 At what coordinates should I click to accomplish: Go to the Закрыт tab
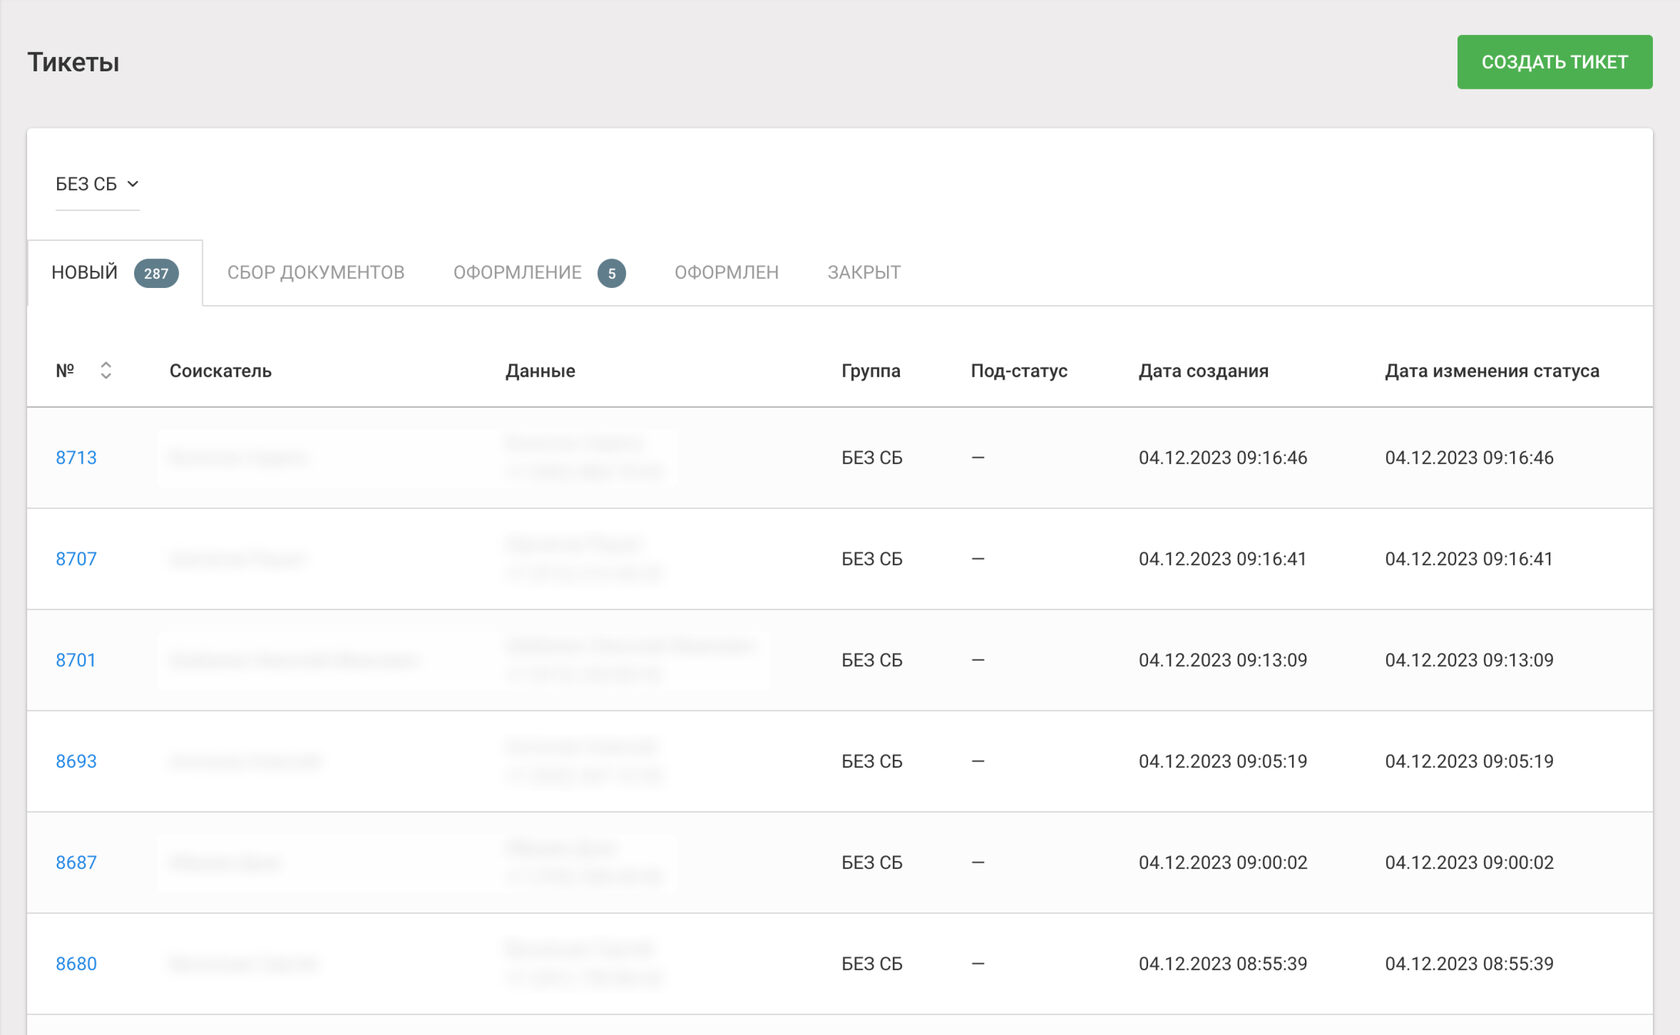[864, 273]
